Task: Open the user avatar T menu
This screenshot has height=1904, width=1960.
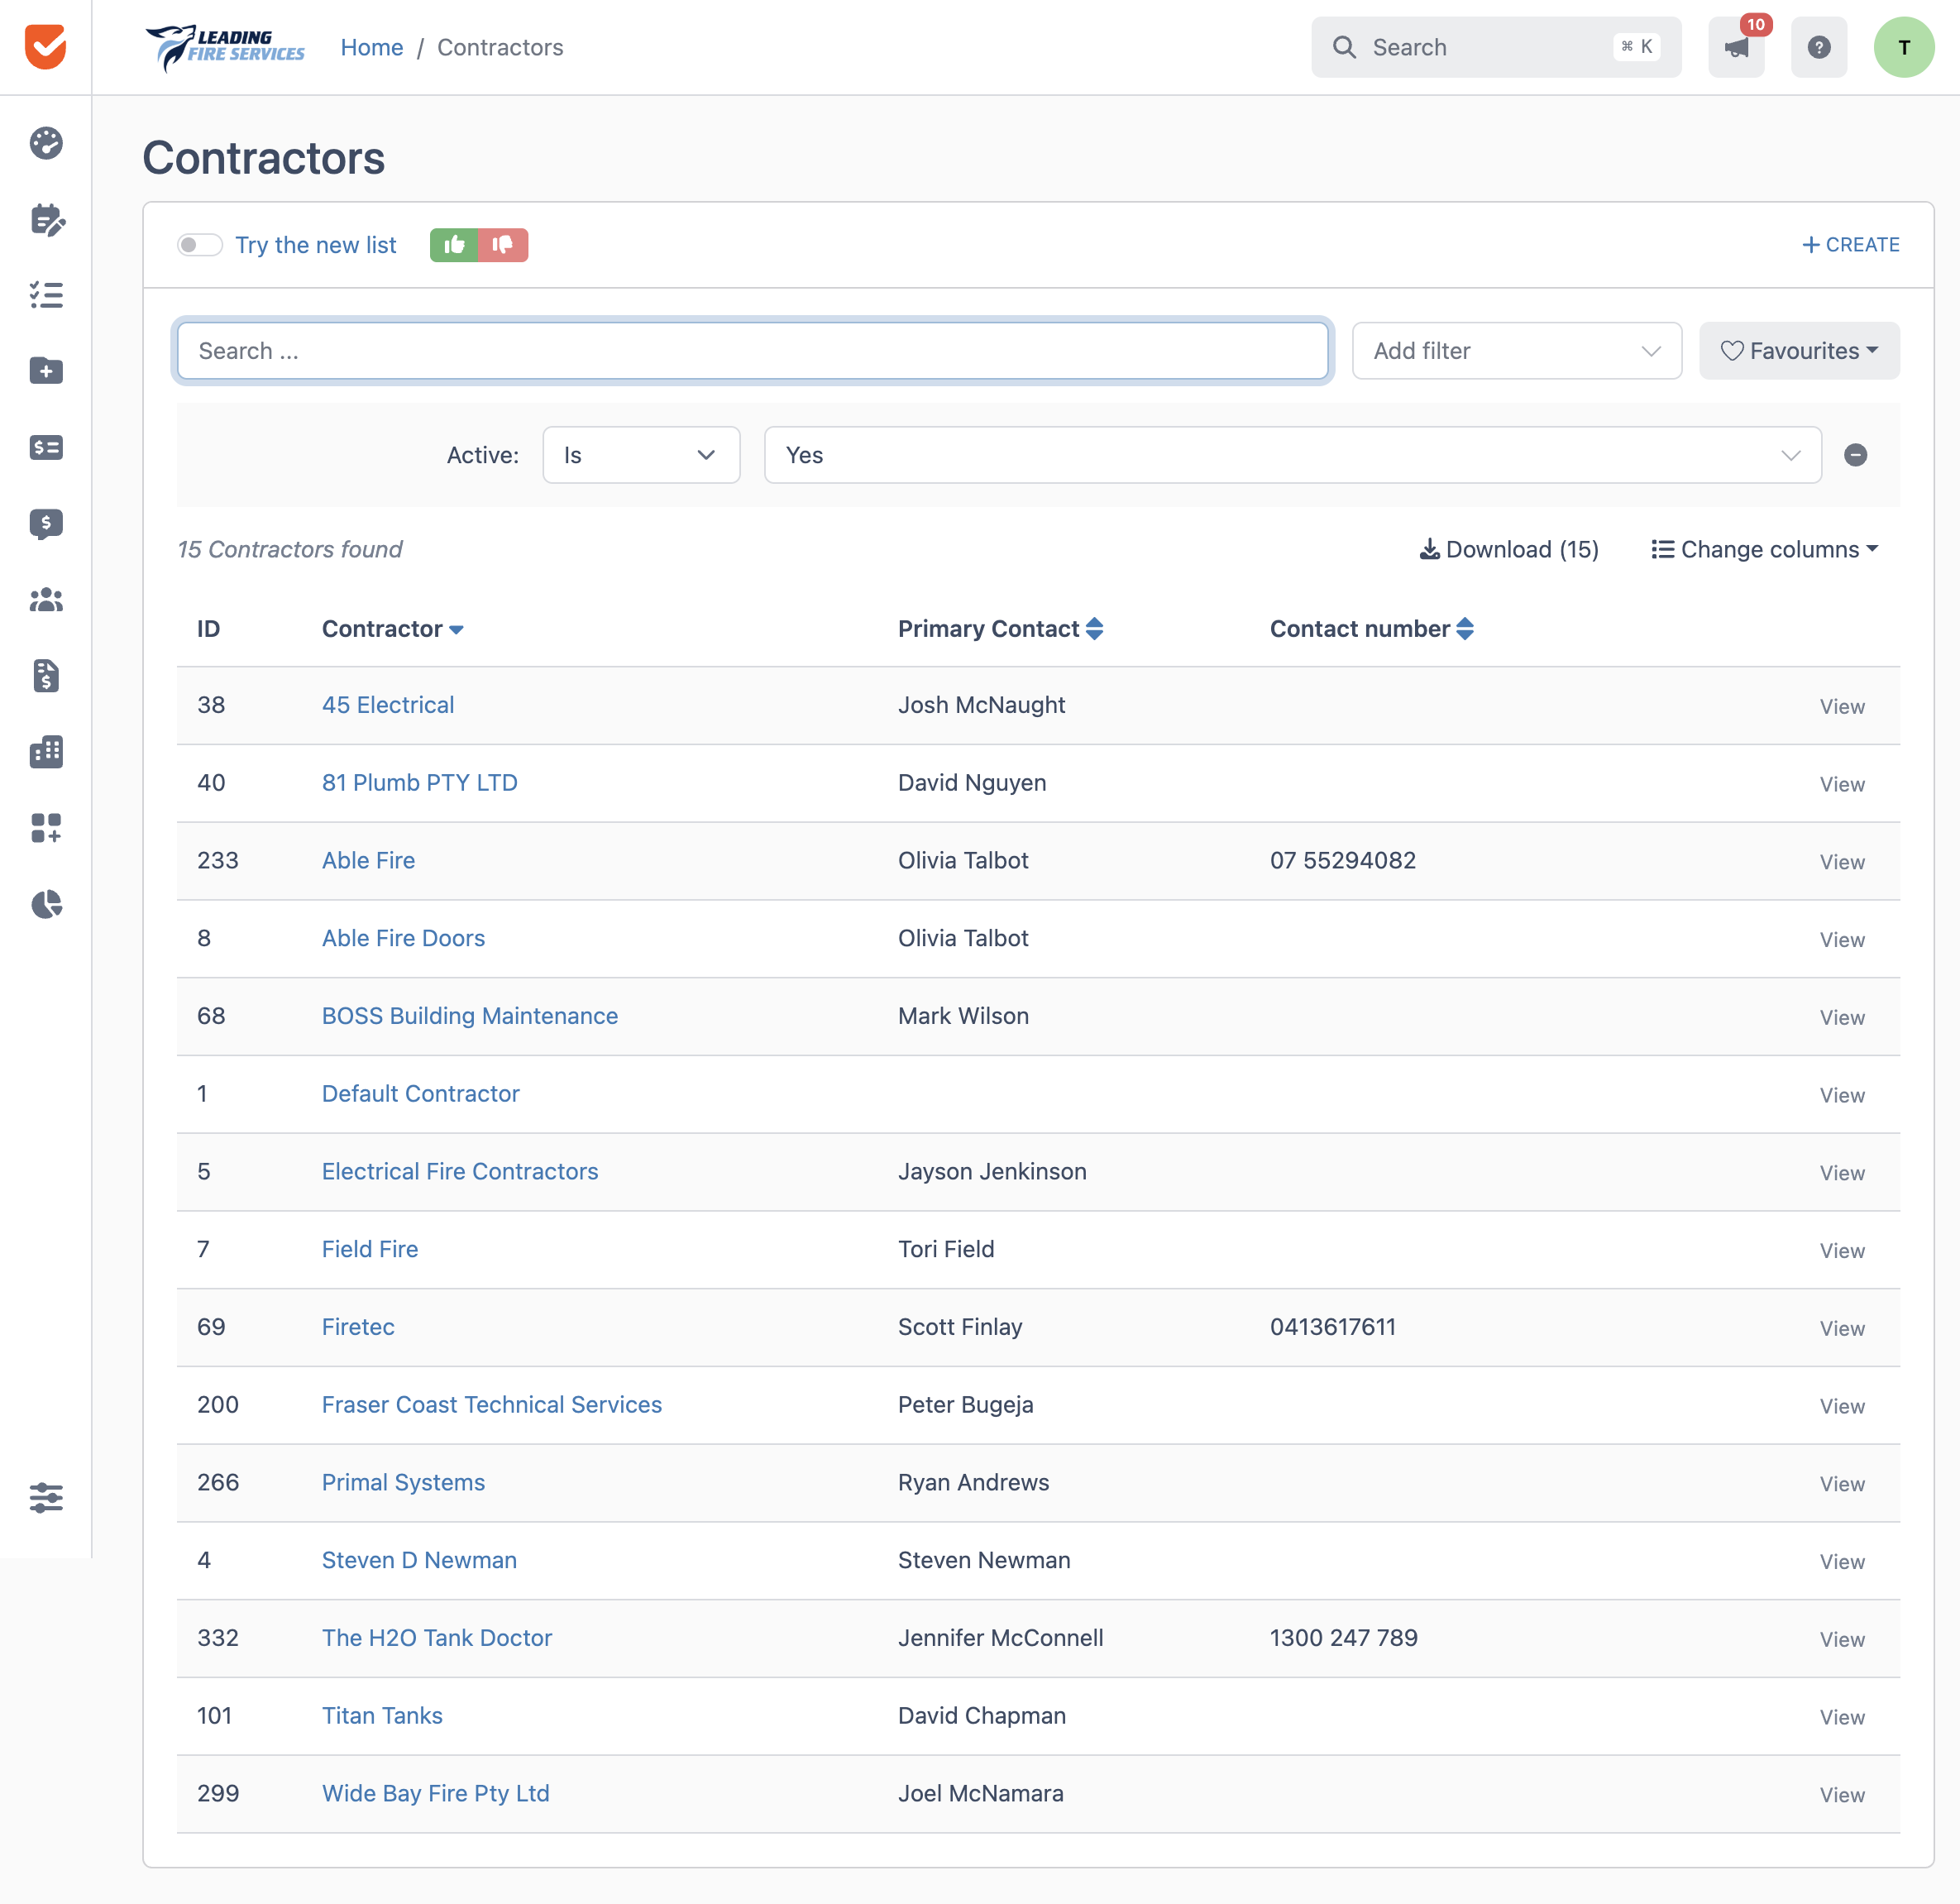Action: pyautogui.click(x=1903, y=47)
